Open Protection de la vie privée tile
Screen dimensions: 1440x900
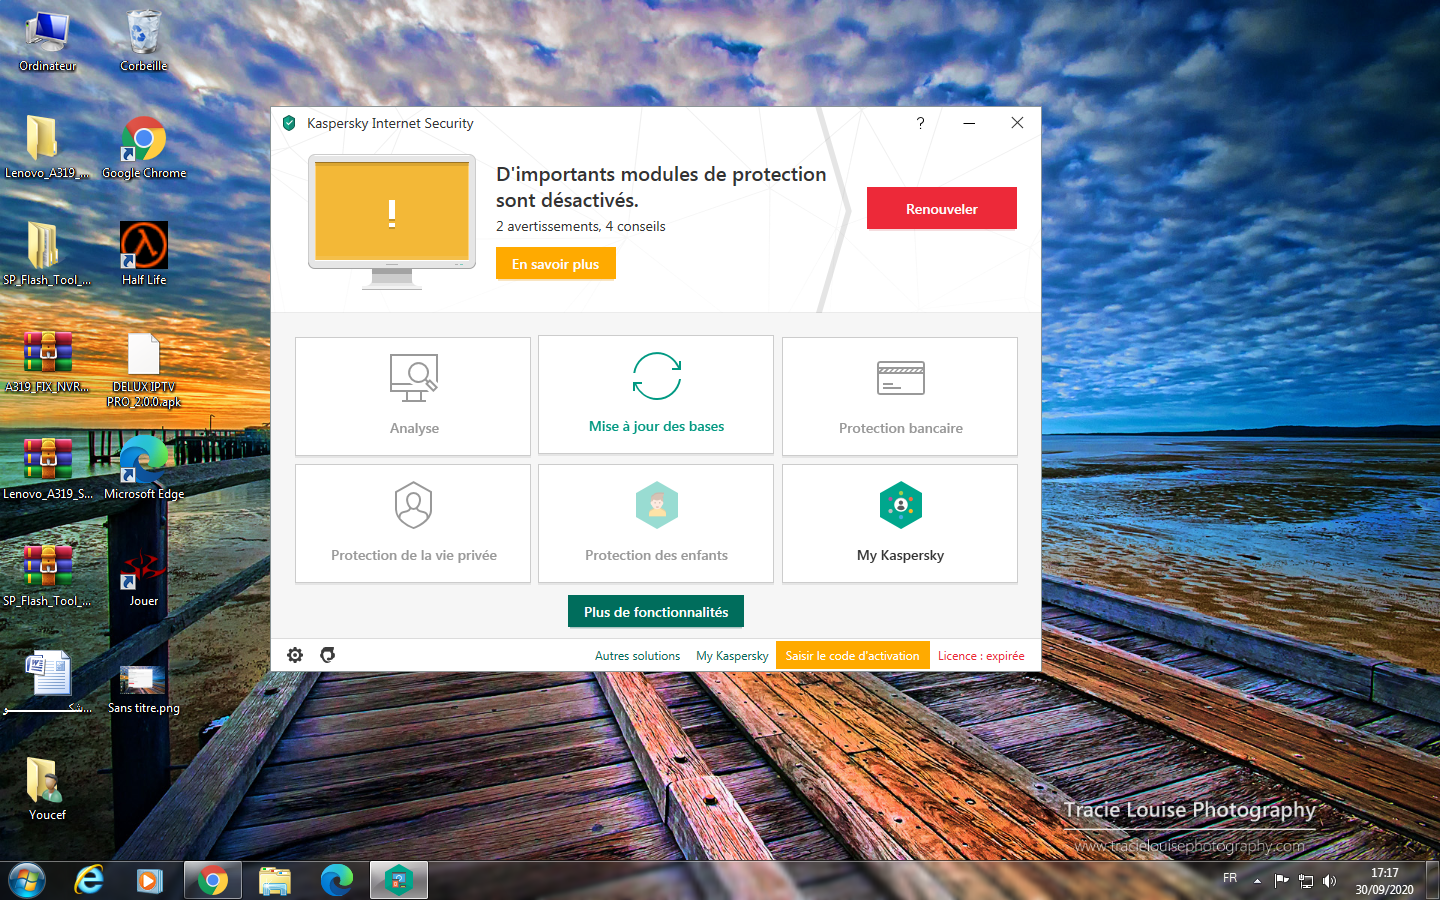[x=413, y=523]
